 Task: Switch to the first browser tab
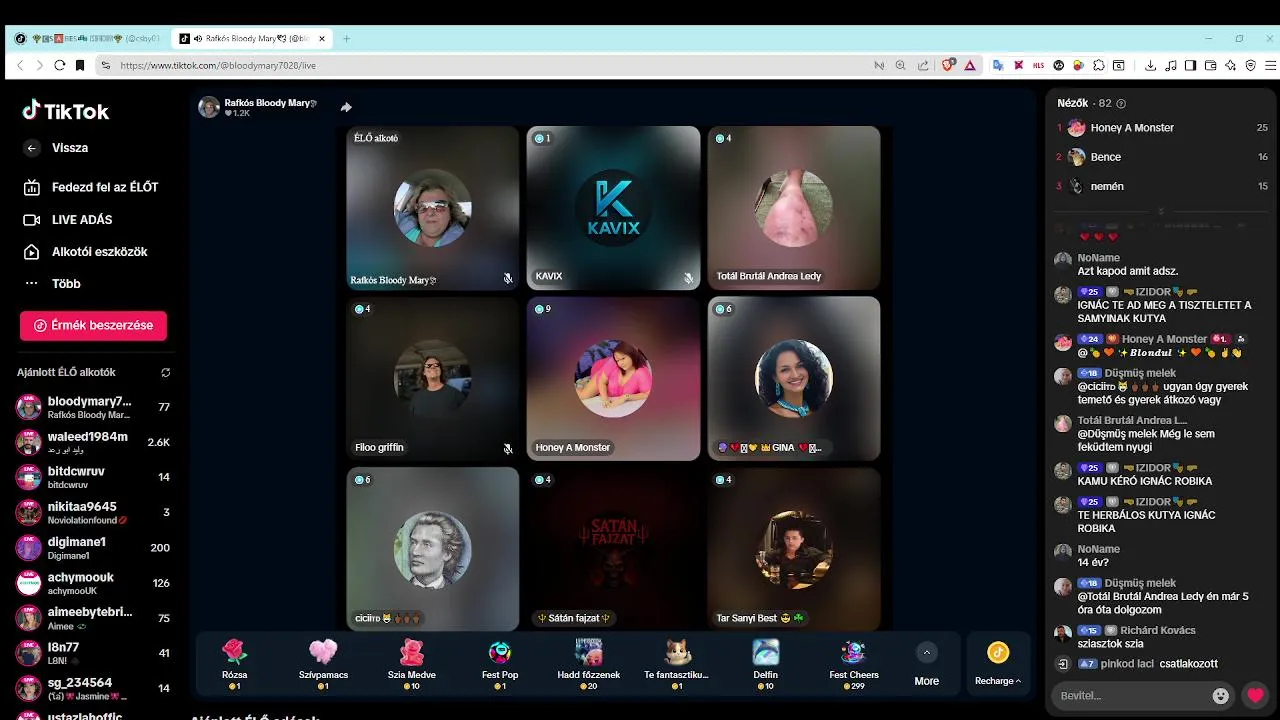click(88, 38)
